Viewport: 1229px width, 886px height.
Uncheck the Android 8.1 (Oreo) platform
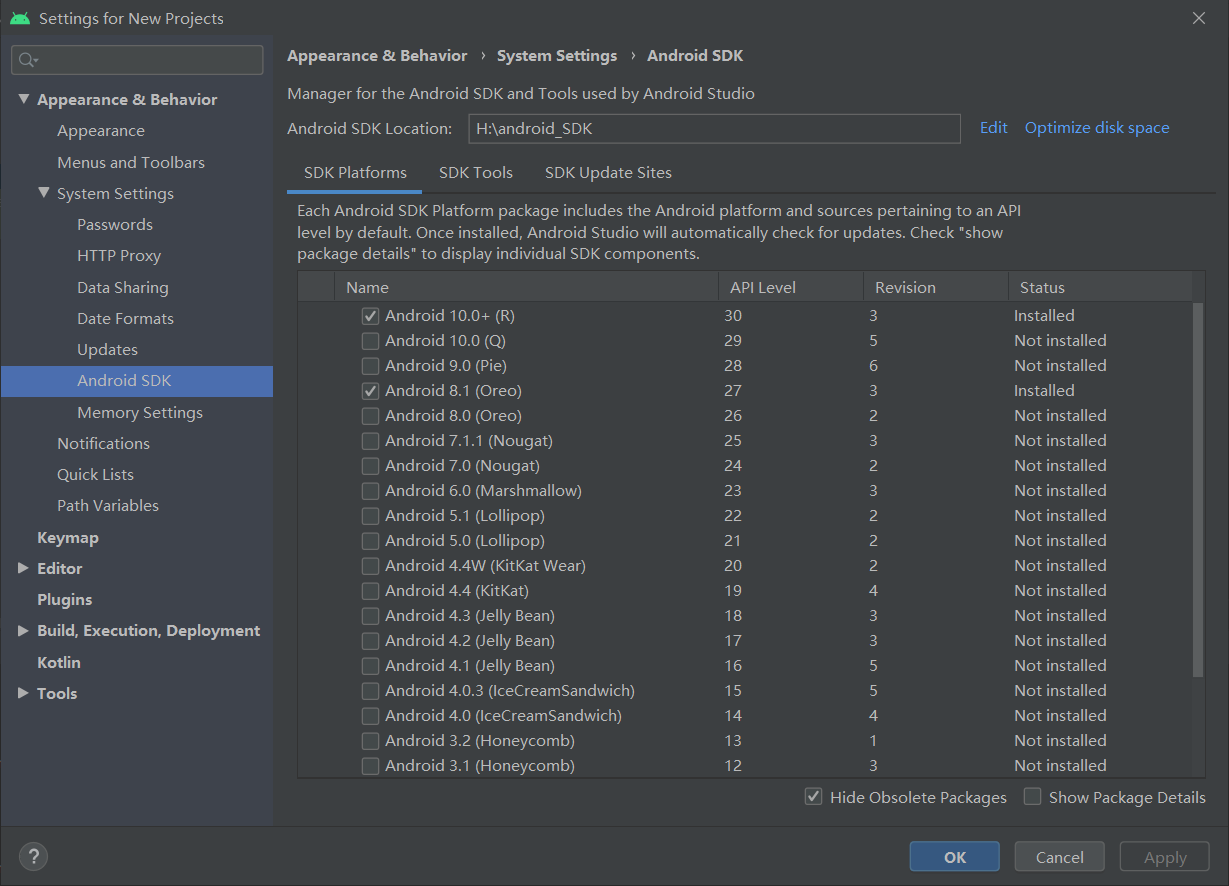[x=370, y=391]
